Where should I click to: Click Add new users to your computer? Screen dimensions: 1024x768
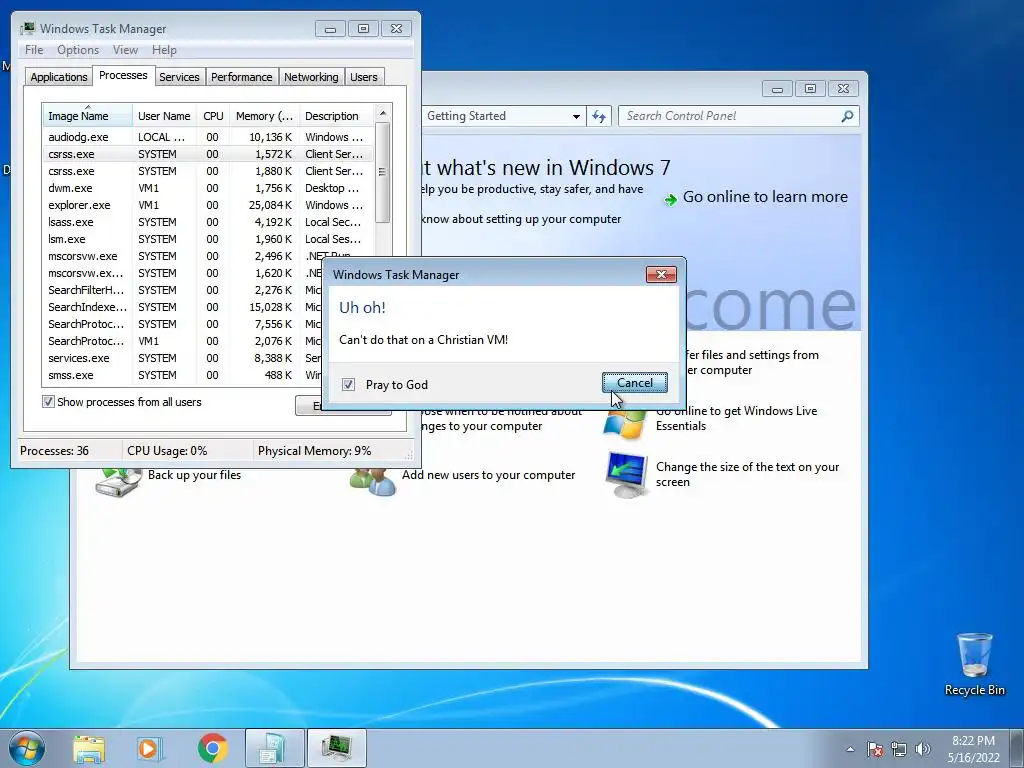coord(488,475)
